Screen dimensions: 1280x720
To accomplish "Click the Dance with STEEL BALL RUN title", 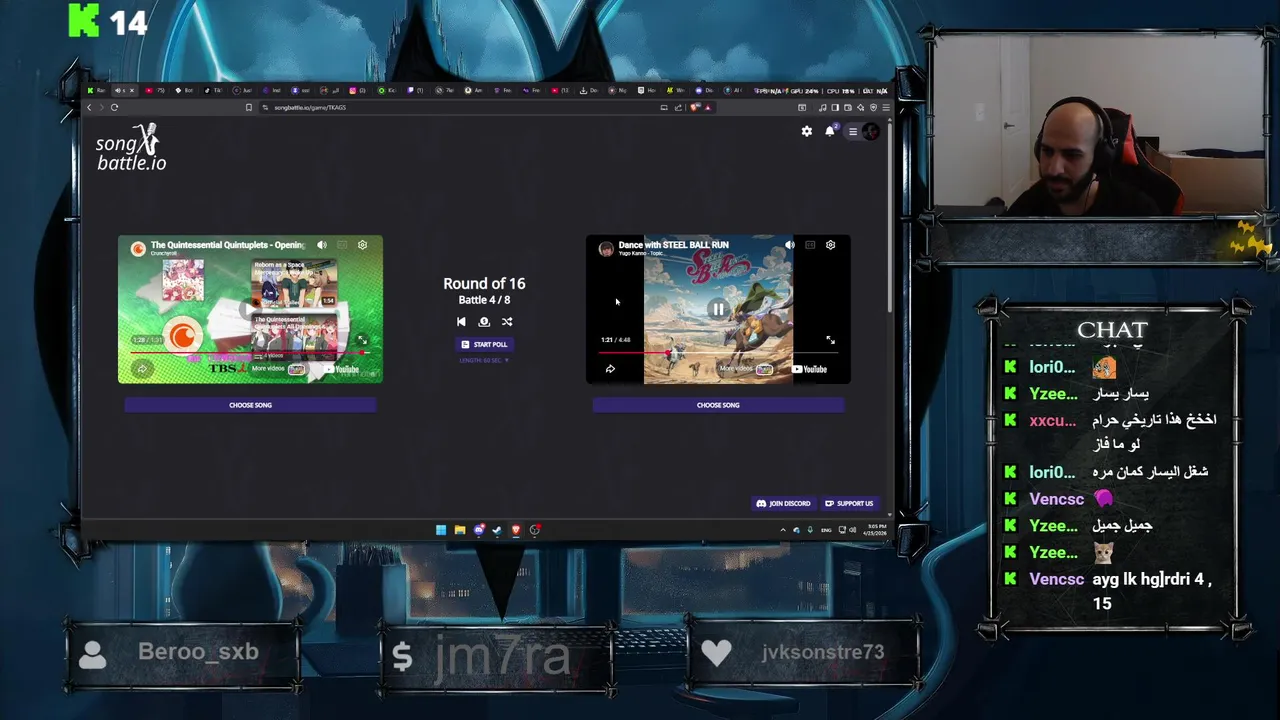I will (x=673, y=244).
